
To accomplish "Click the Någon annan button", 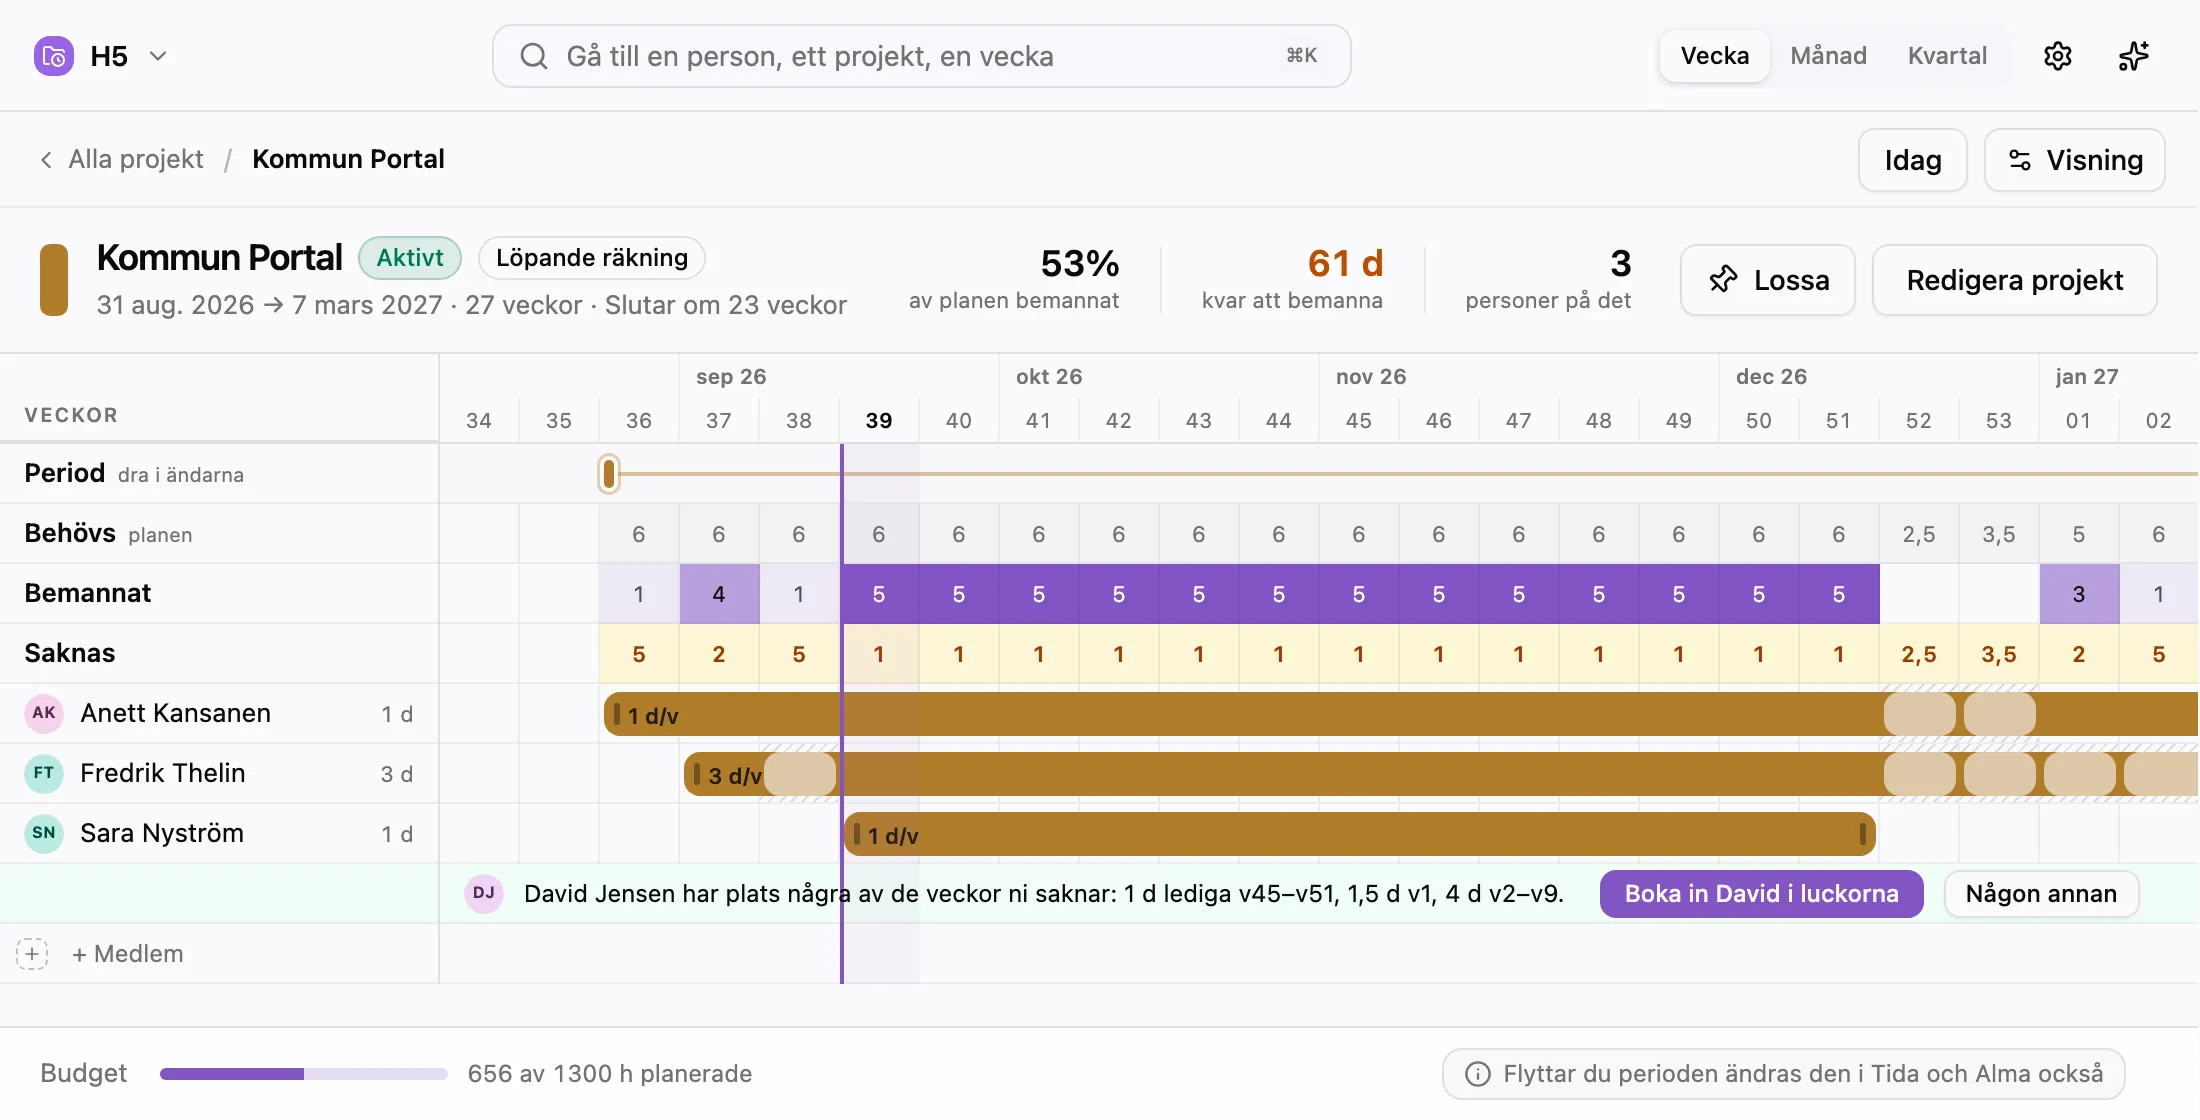I will [2041, 894].
